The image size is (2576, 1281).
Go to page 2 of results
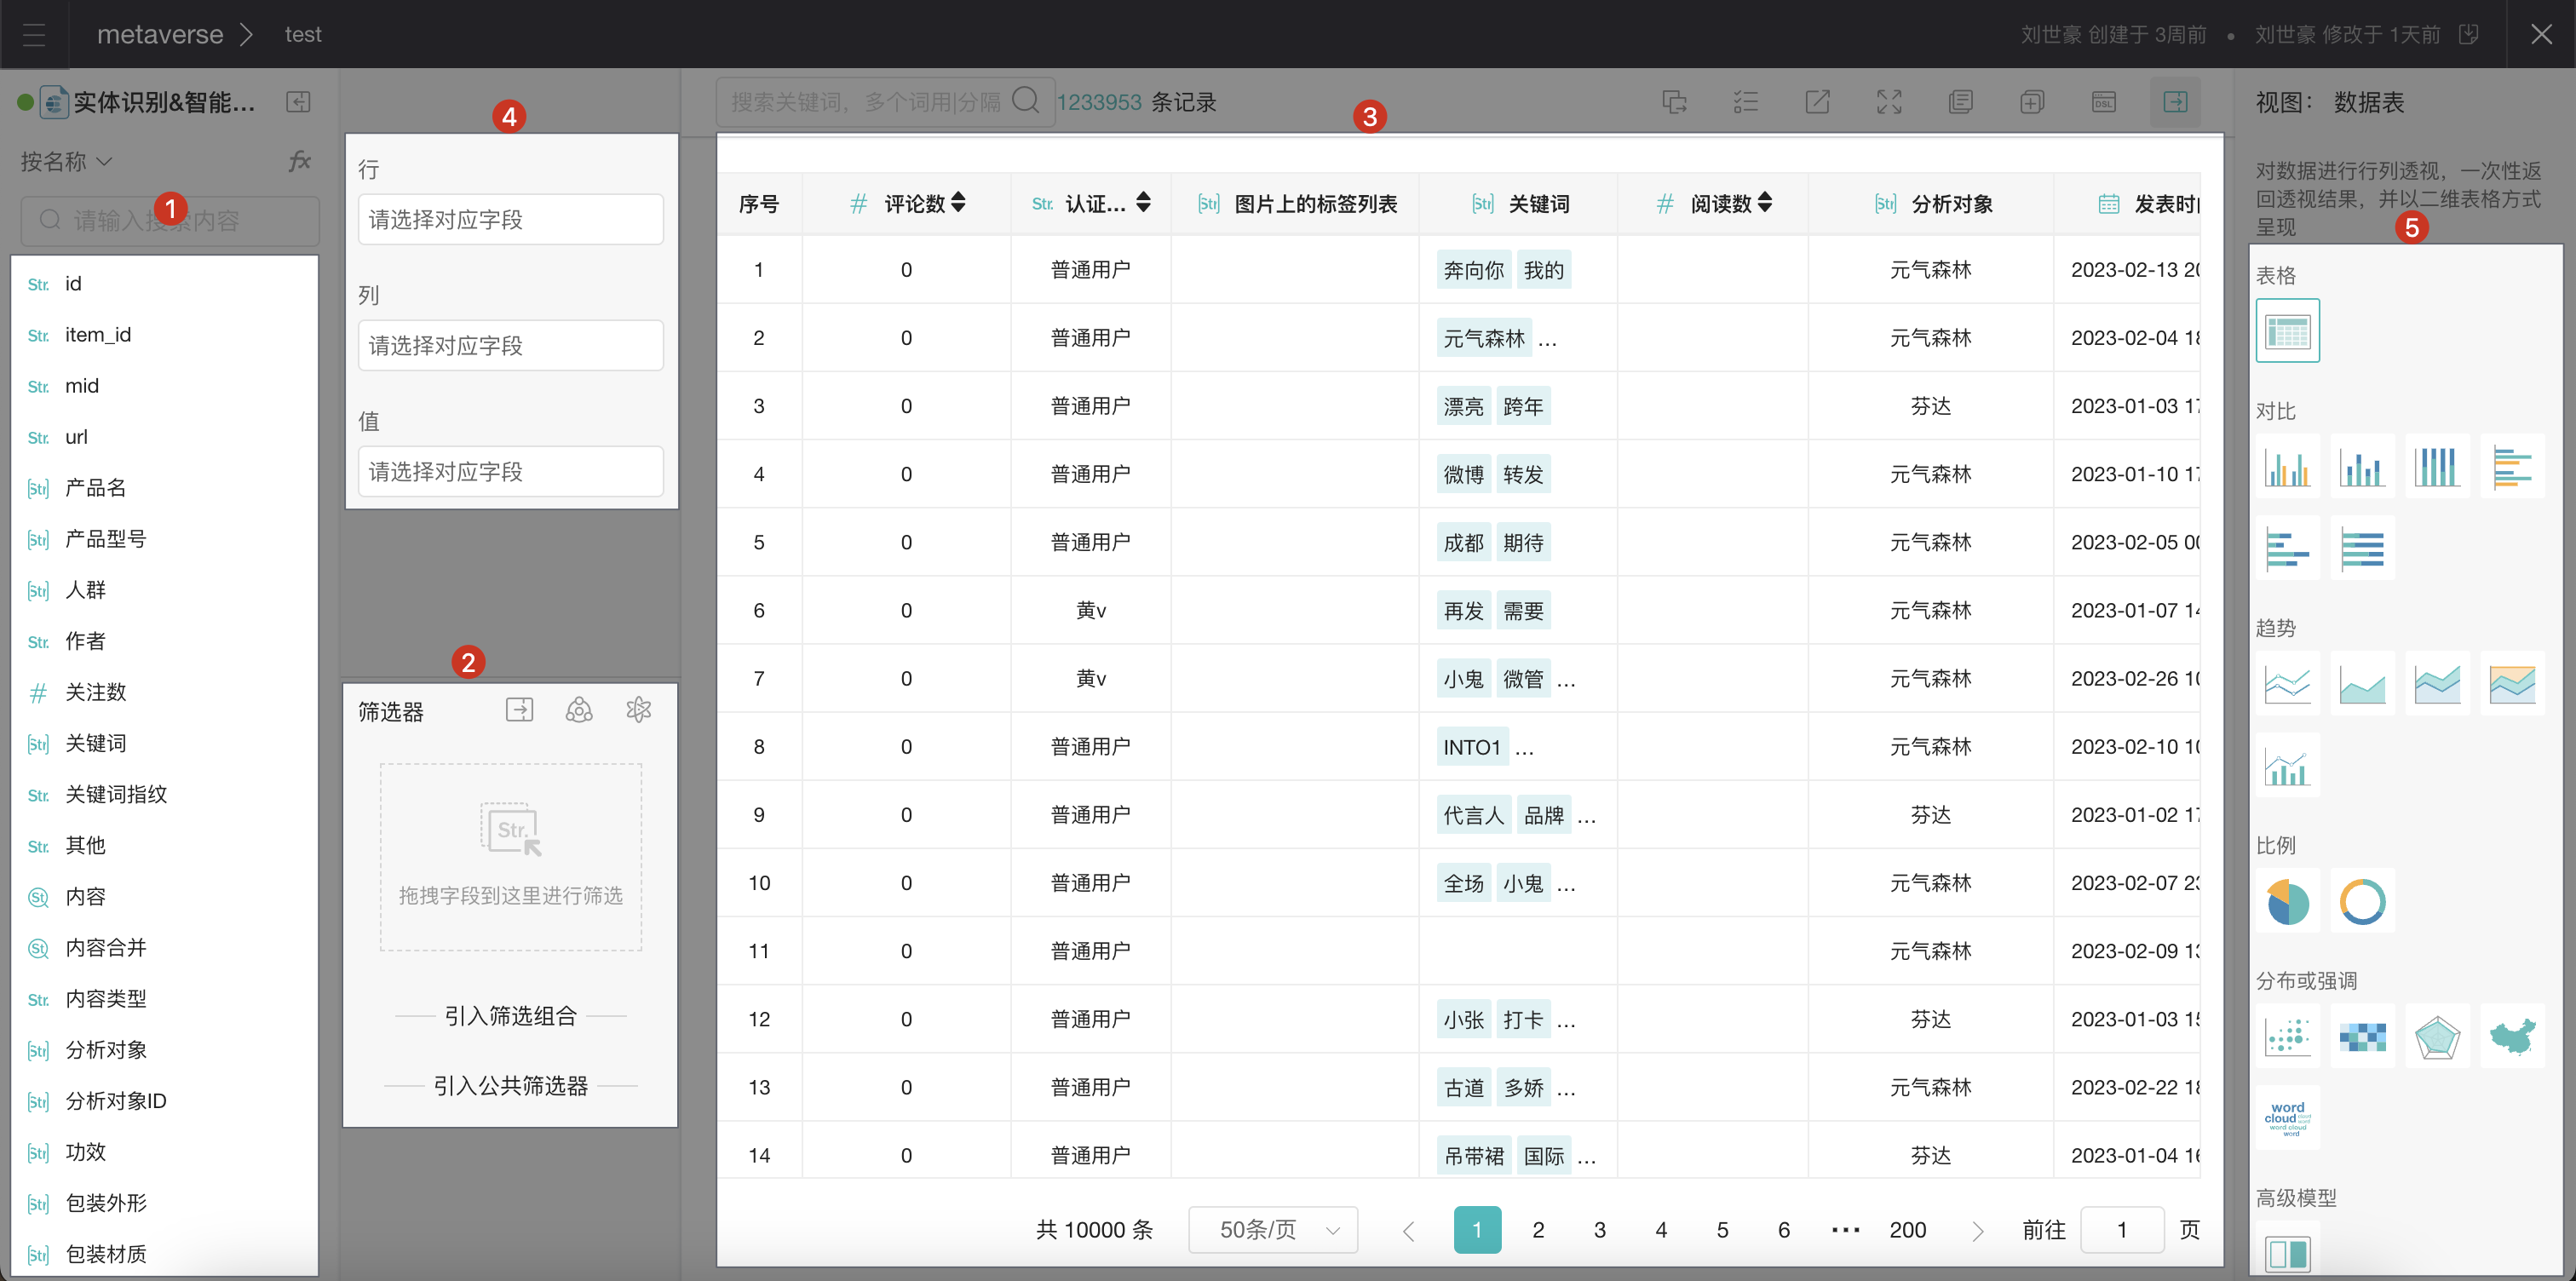(1538, 1229)
